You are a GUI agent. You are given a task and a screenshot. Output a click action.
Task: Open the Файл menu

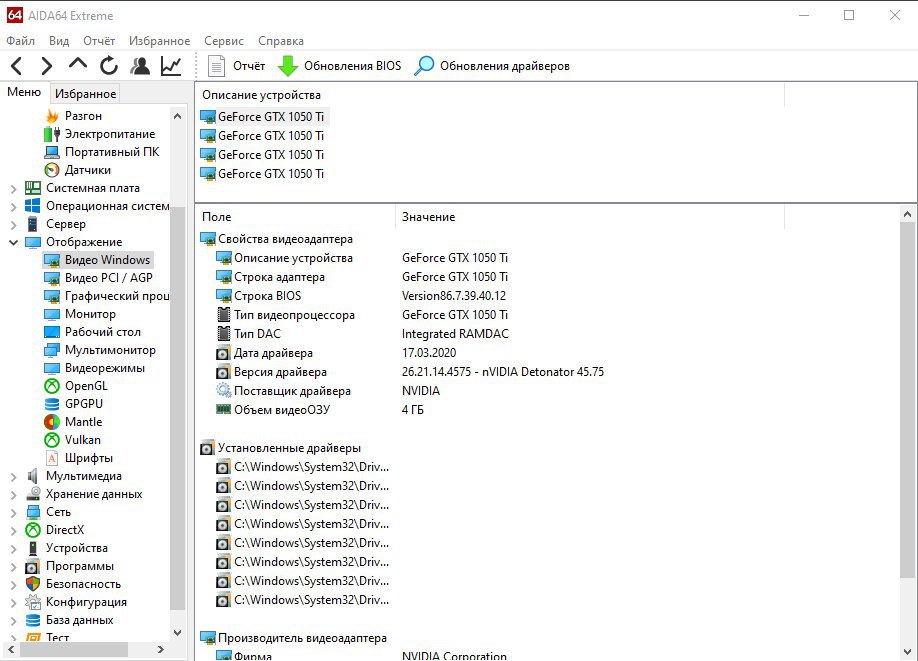click(x=20, y=41)
